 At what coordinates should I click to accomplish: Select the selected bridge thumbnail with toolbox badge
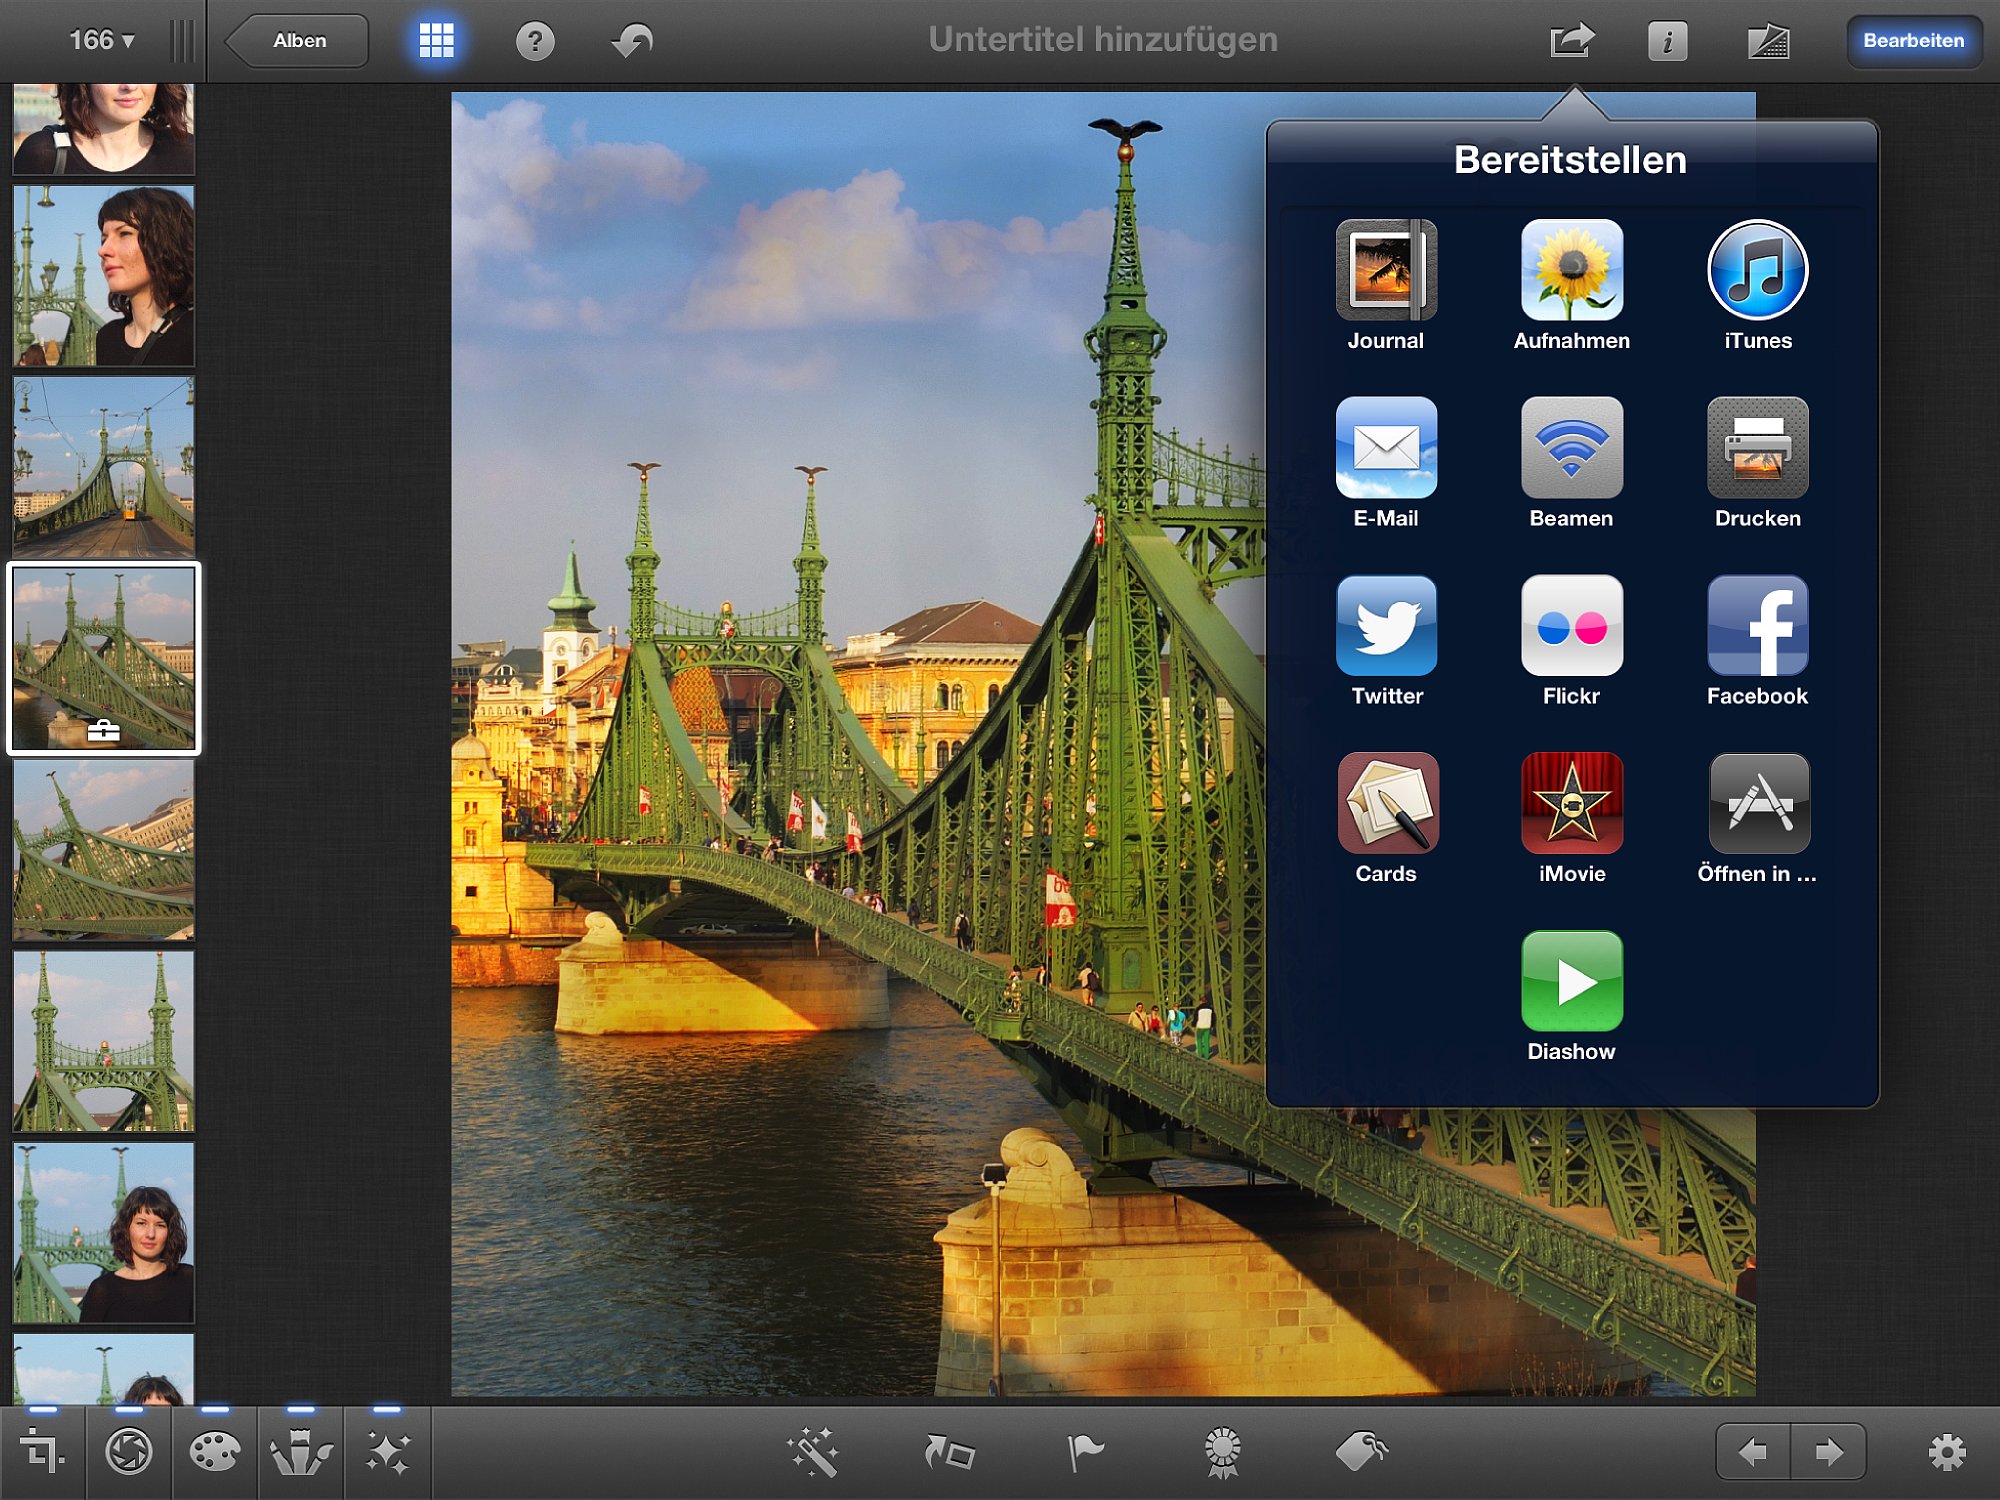(x=104, y=658)
